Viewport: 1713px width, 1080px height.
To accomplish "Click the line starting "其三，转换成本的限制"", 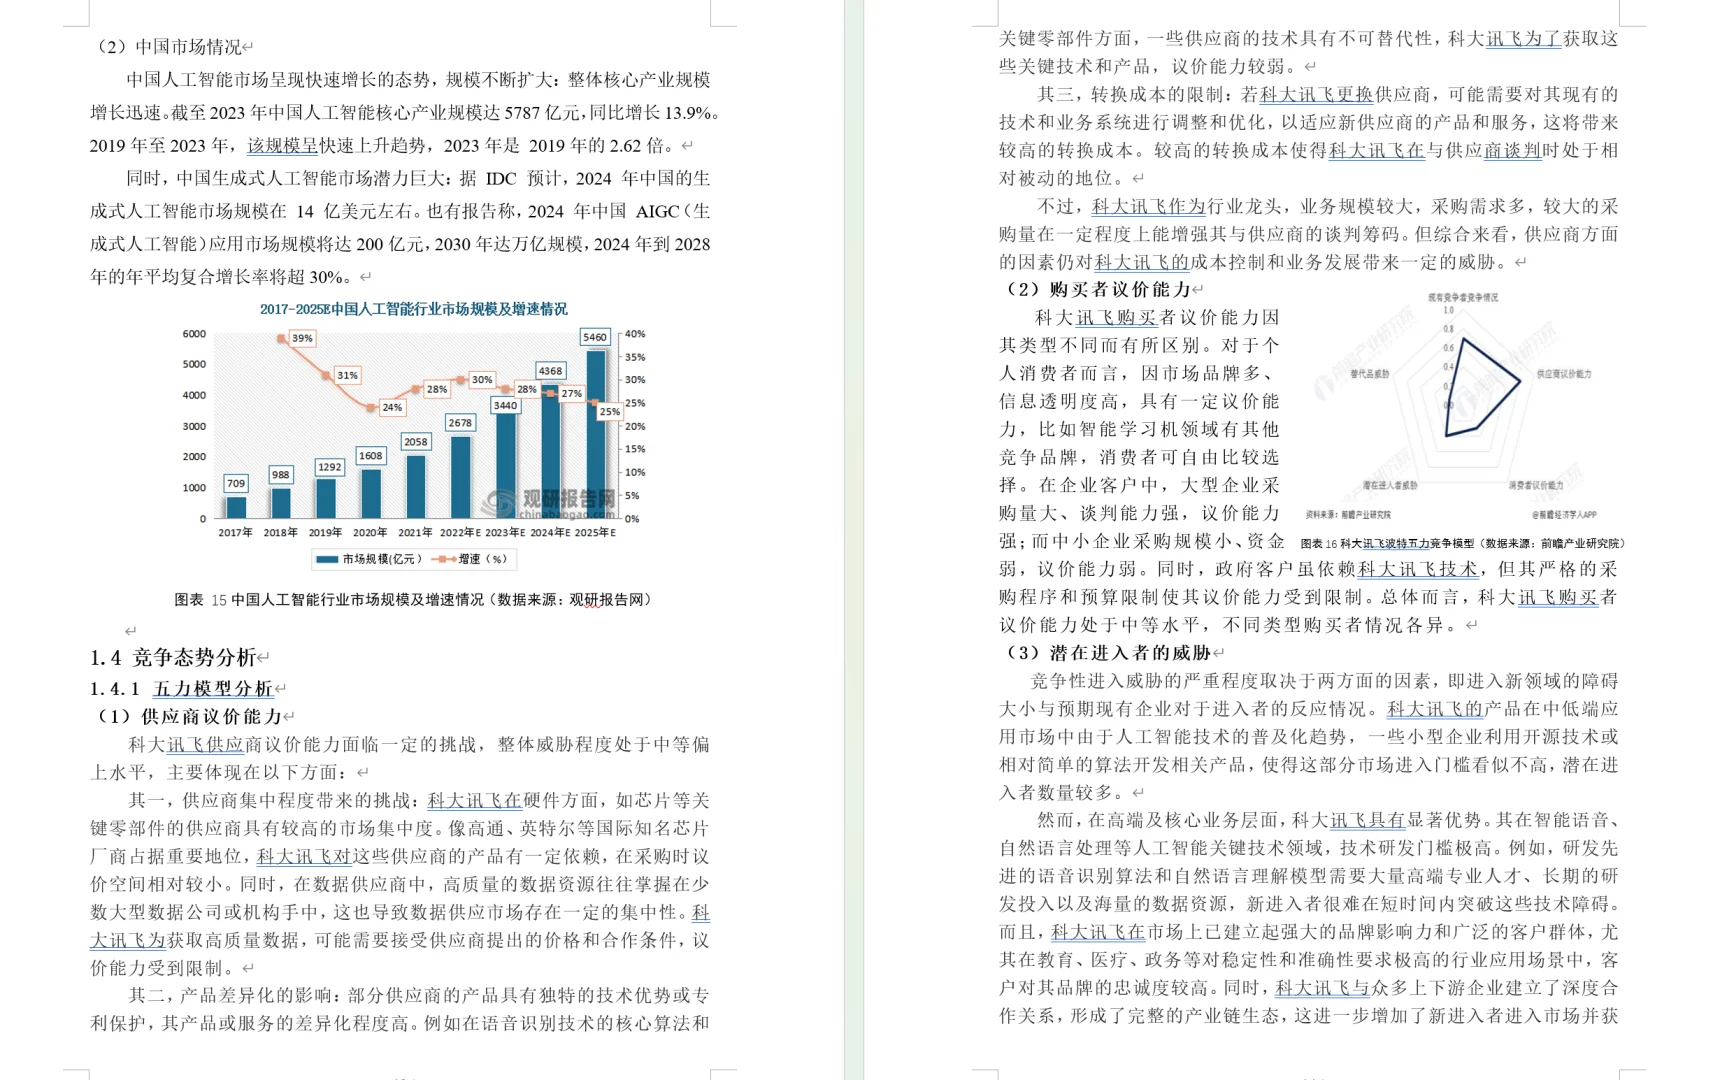I will pos(1328,95).
